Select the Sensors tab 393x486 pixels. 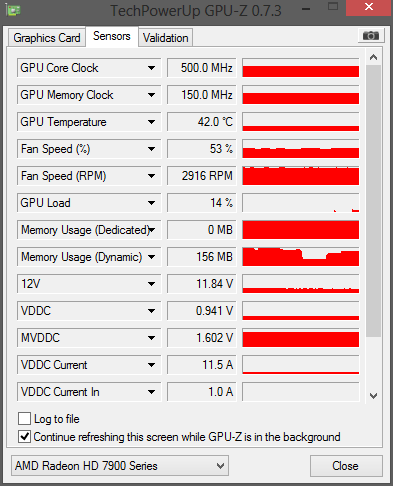point(112,36)
